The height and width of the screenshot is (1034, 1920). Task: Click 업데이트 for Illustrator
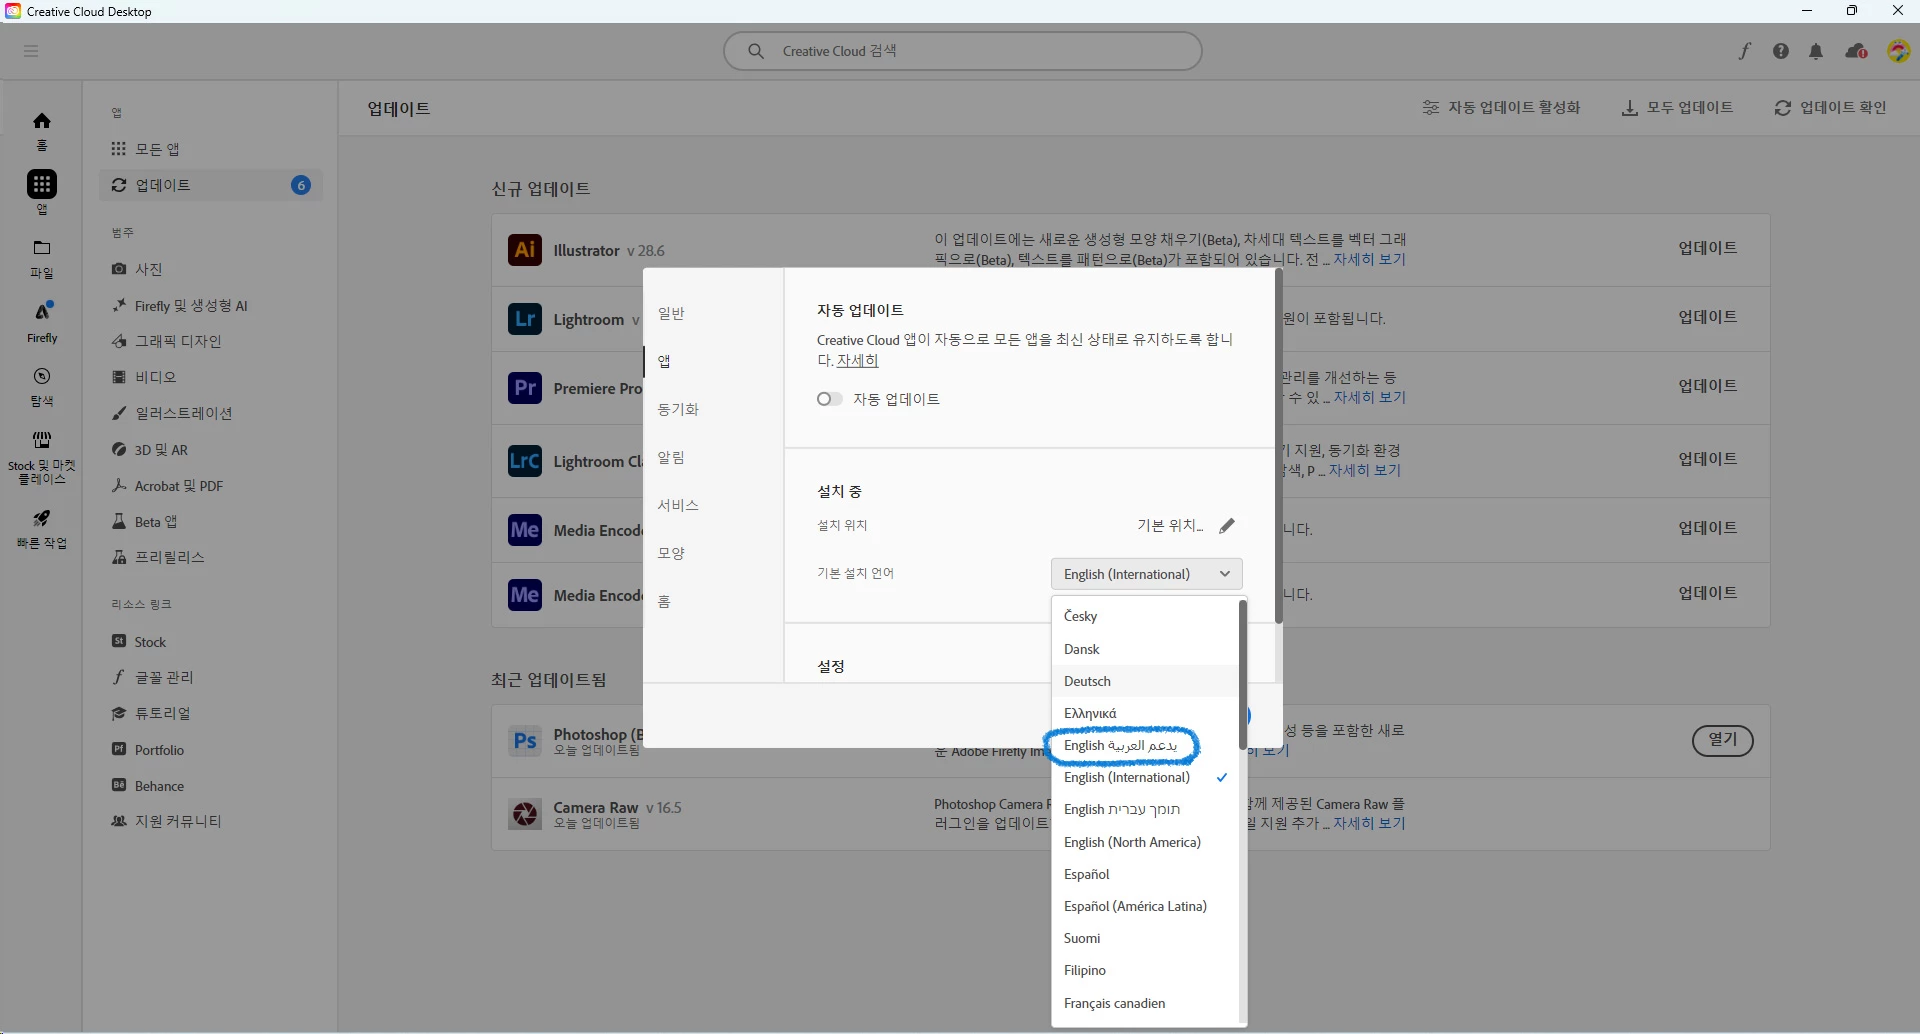(1708, 248)
